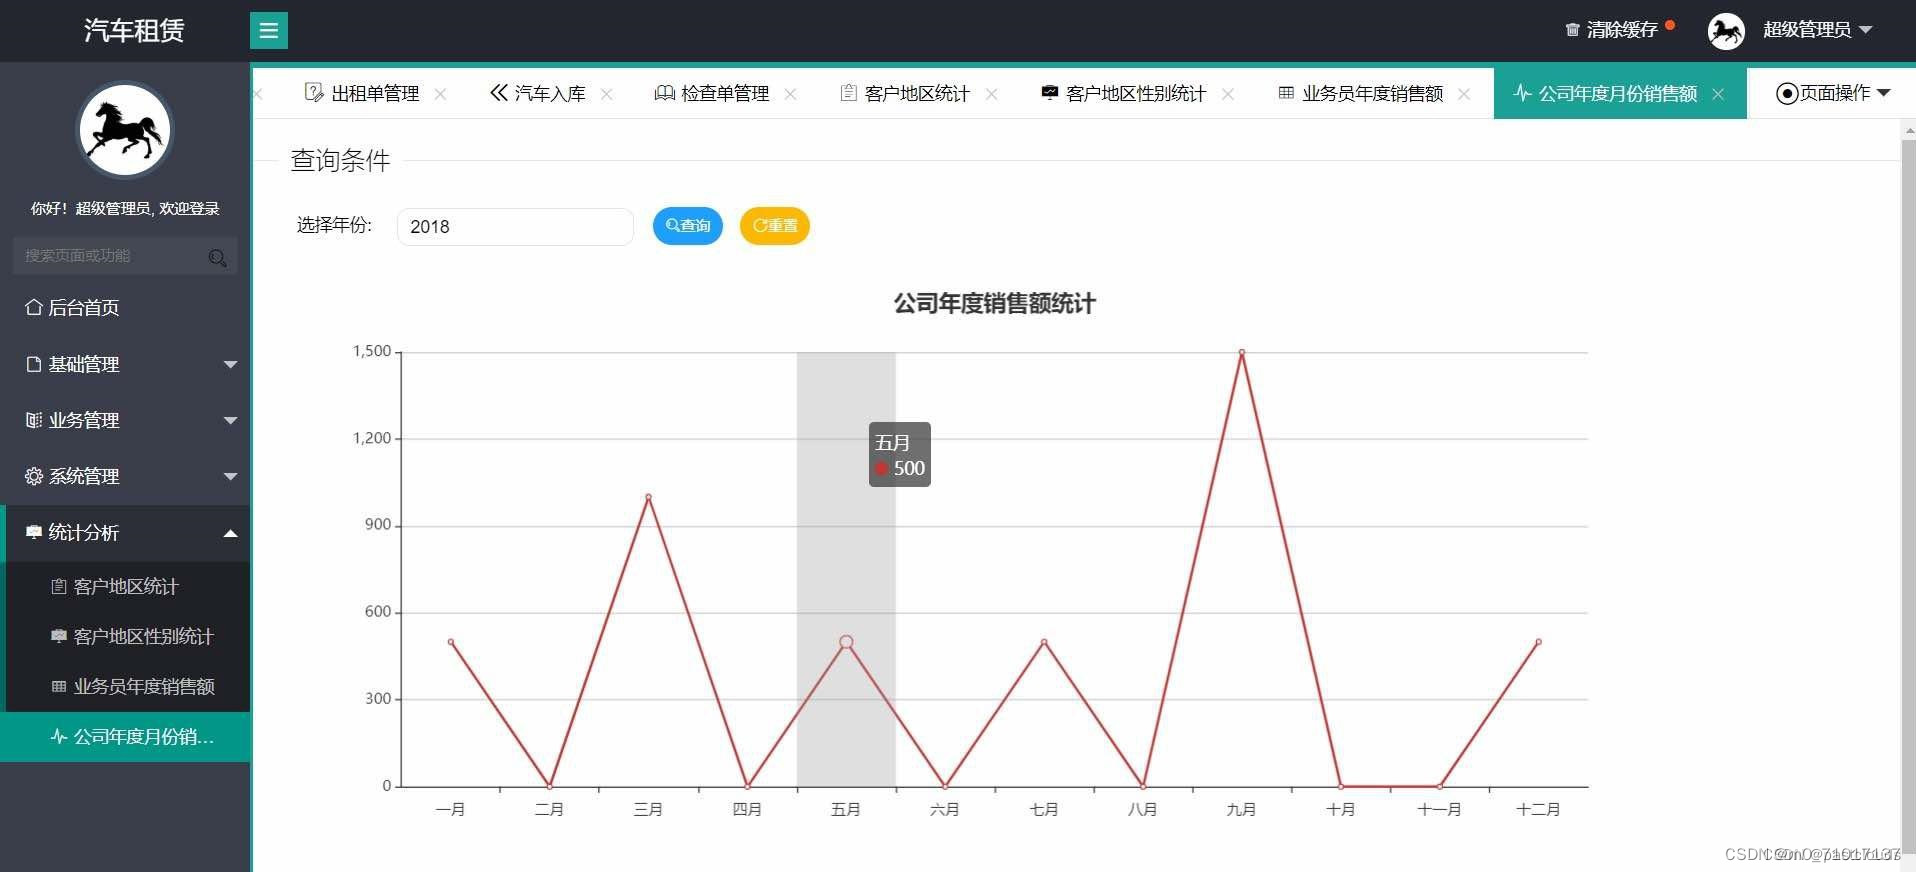Close the 汽车入库 tab
Image resolution: width=1916 pixels, height=872 pixels.
pos(606,94)
